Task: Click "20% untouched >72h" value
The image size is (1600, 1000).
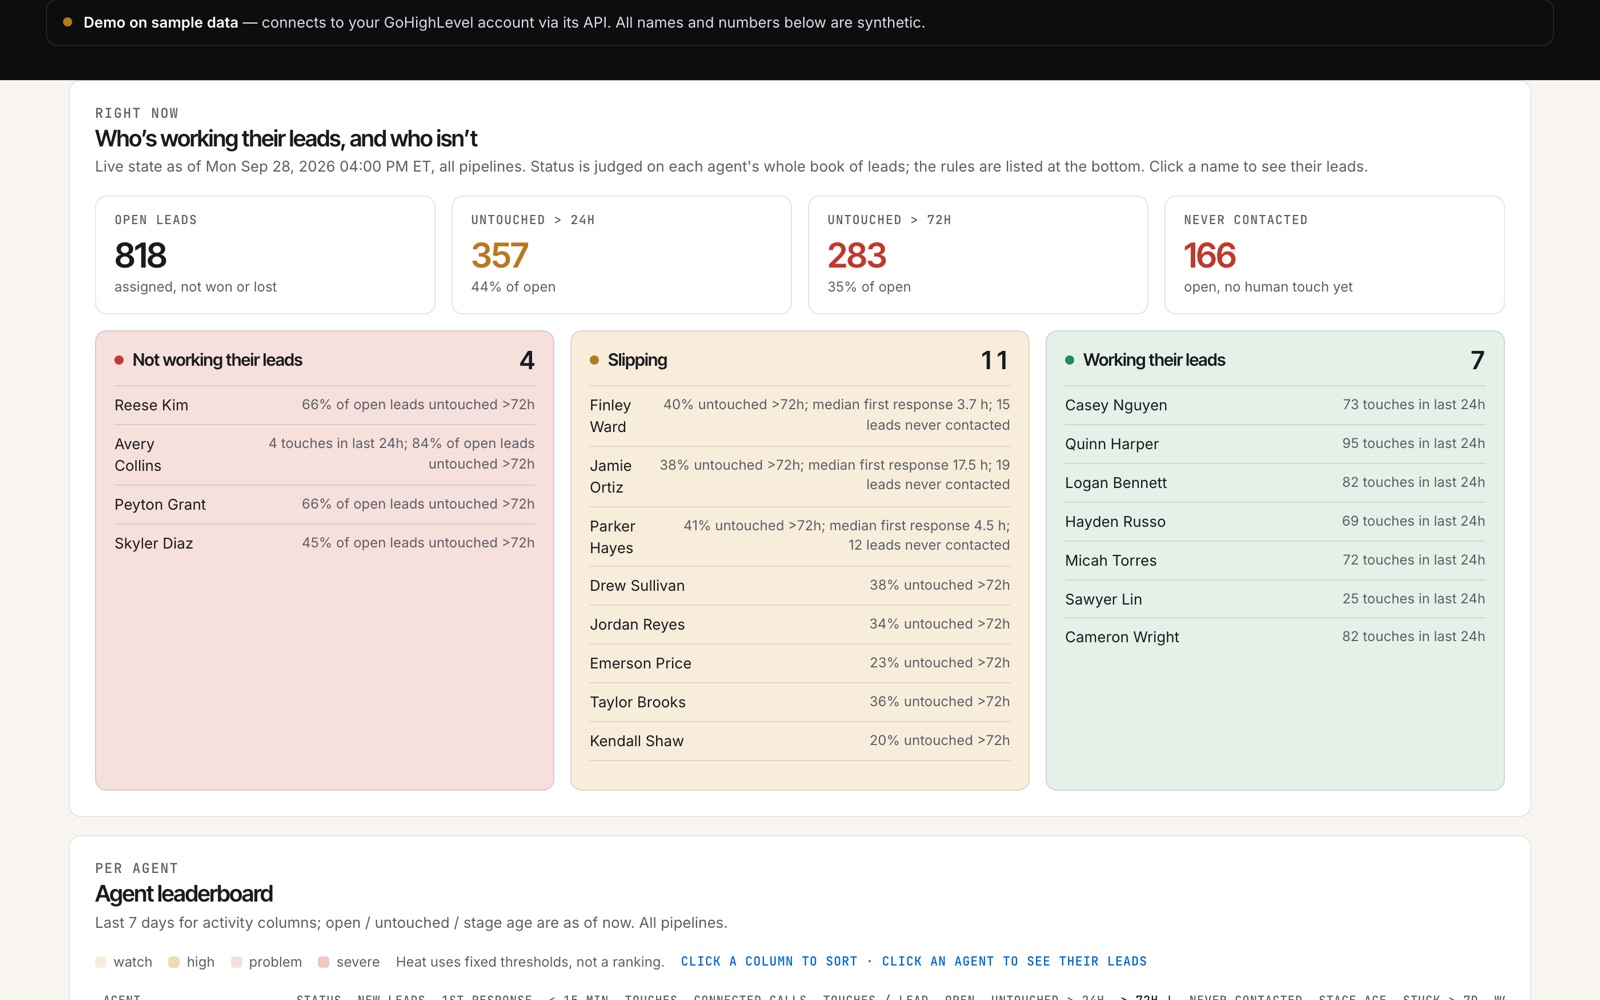Action: tap(939, 740)
